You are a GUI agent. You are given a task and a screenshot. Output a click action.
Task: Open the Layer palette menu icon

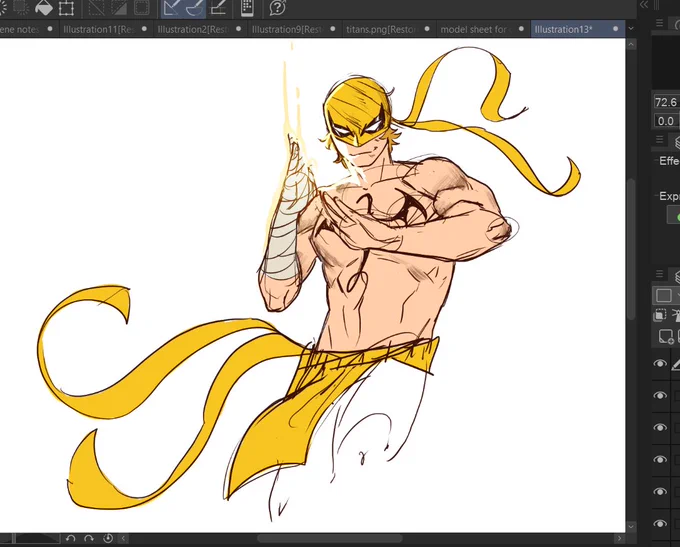tap(660, 274)
